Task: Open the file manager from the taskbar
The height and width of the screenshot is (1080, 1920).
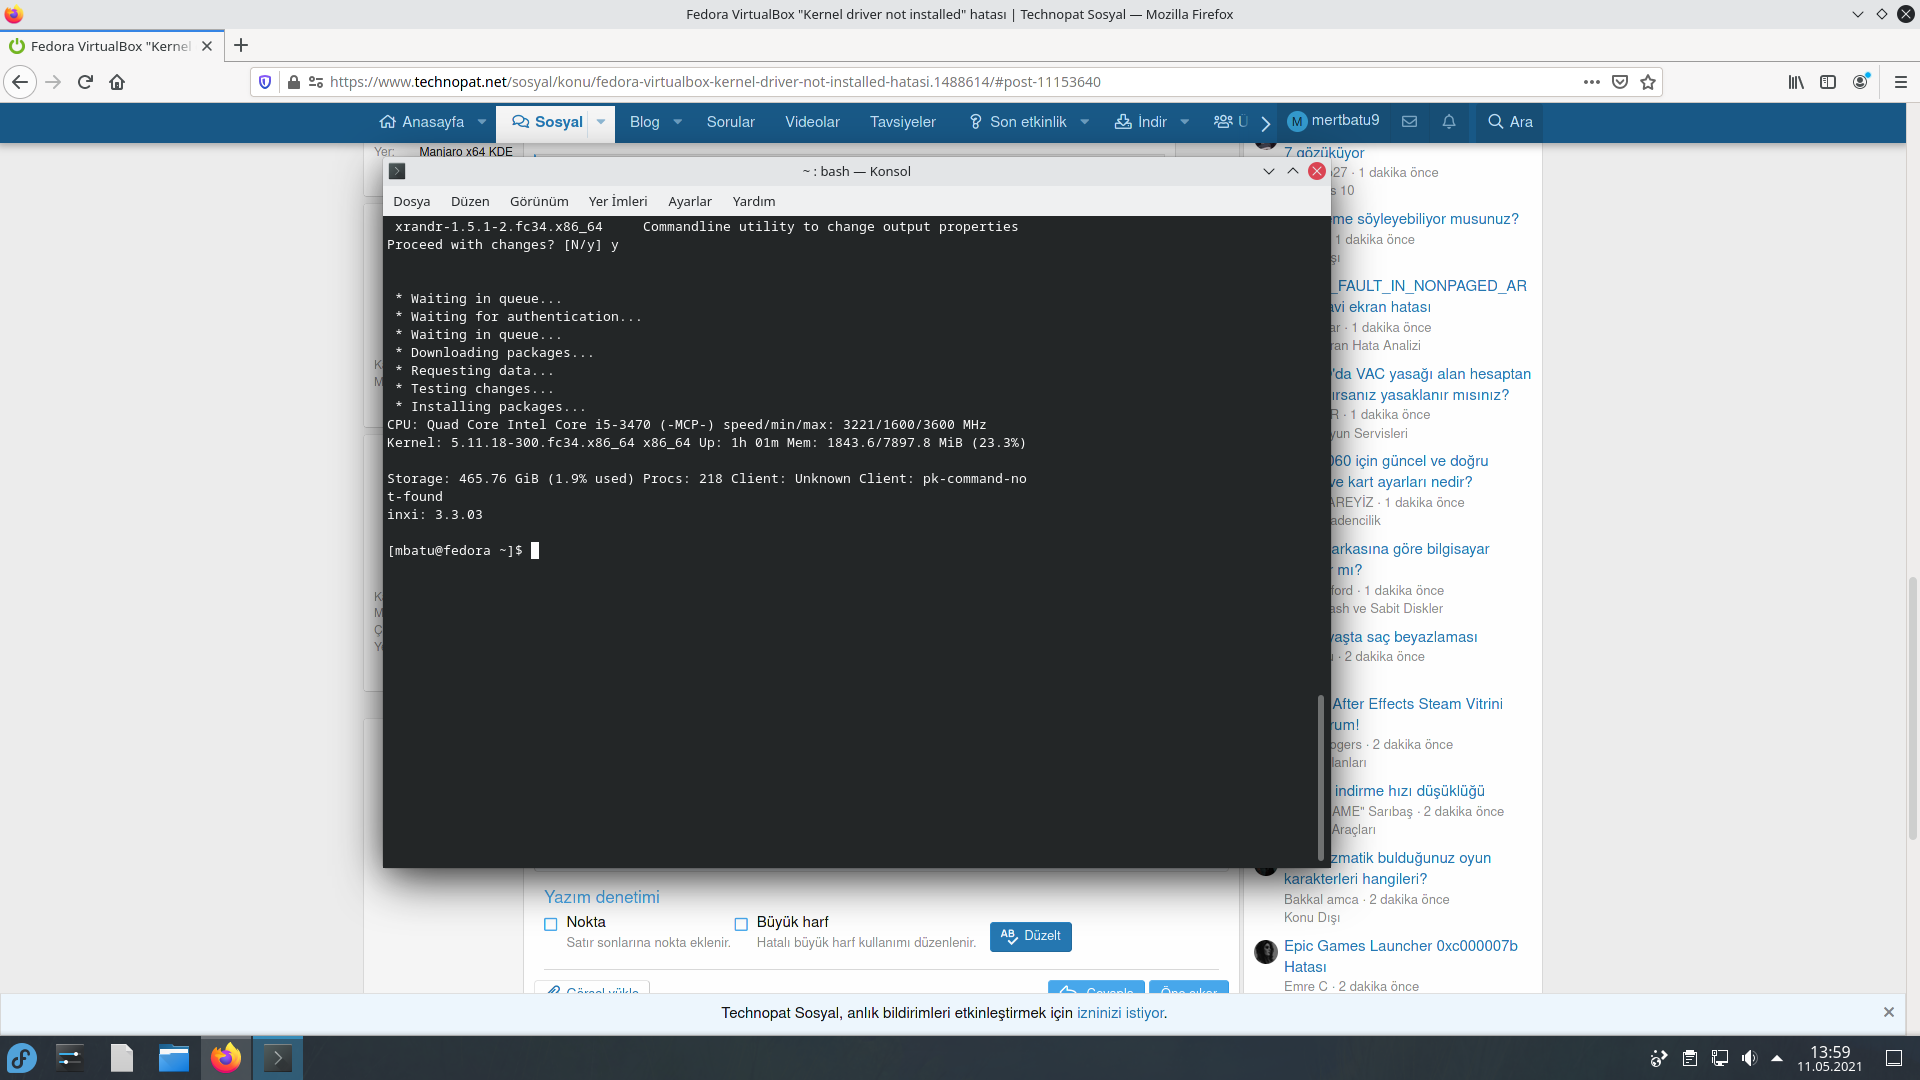Action: point(173,1057)
